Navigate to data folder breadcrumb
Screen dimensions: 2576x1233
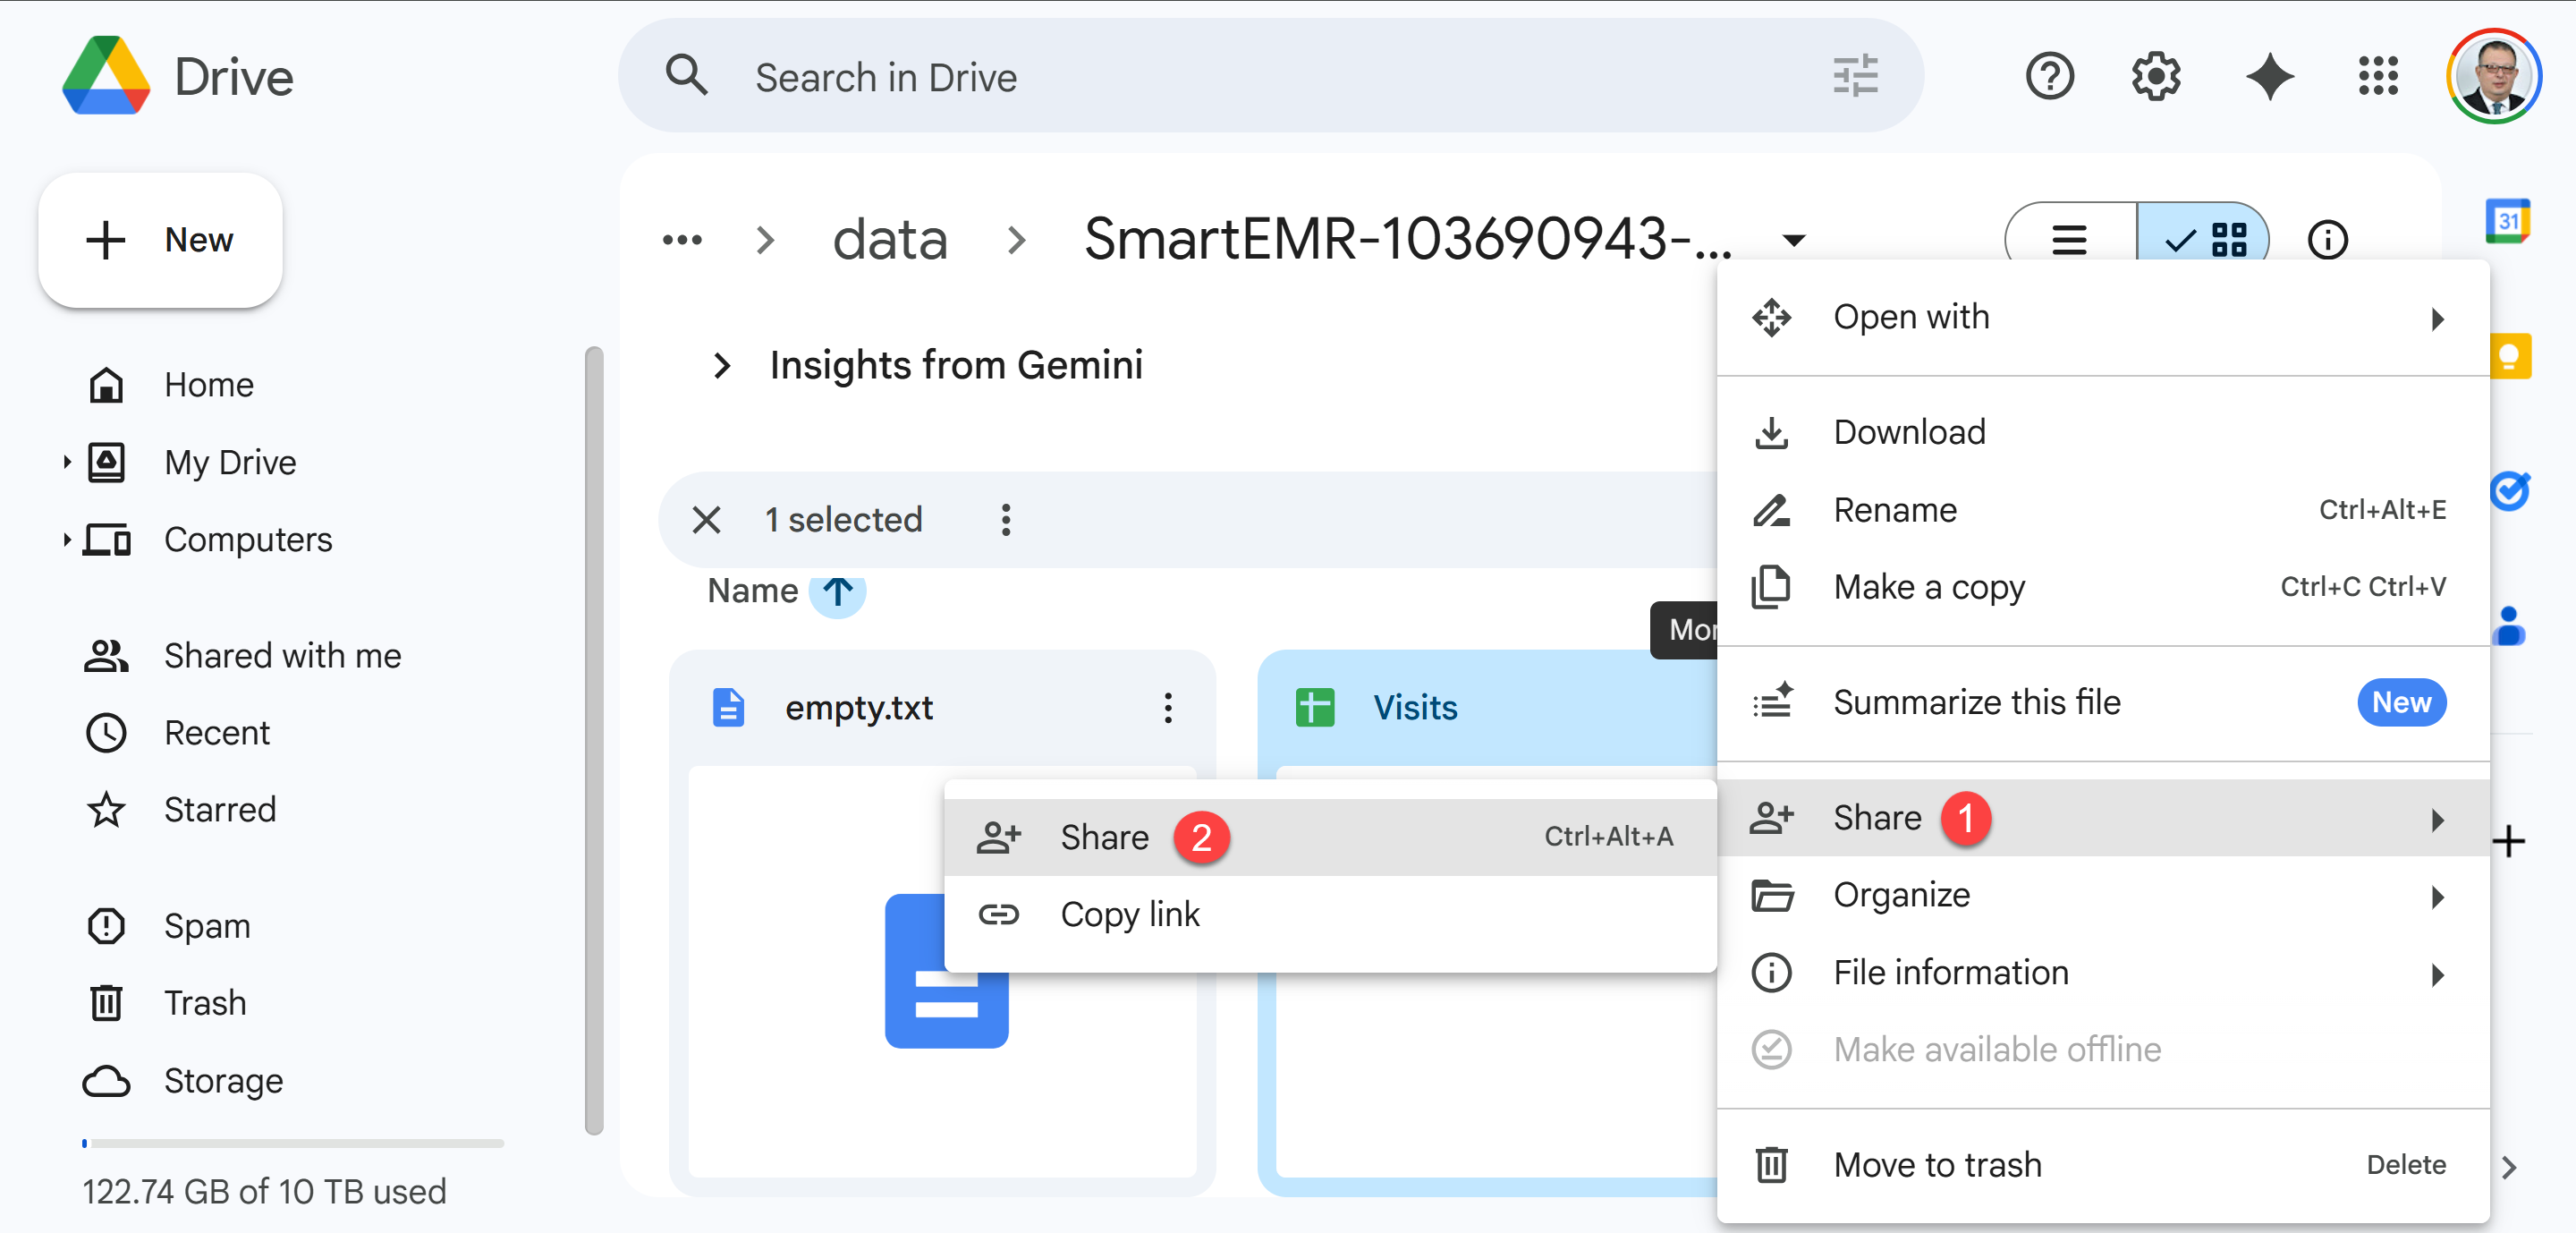click(x=889, y=240)
